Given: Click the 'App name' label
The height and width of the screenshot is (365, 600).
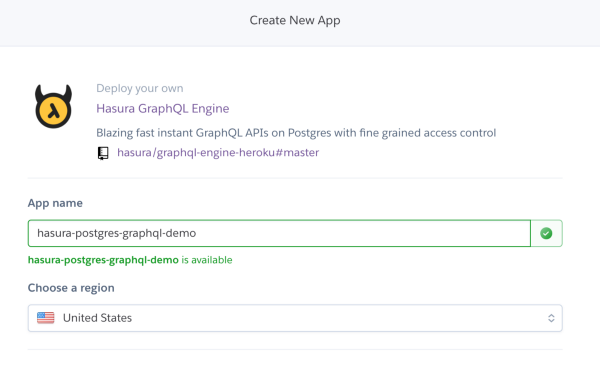Looking at the screenshot, I should 55,203.
